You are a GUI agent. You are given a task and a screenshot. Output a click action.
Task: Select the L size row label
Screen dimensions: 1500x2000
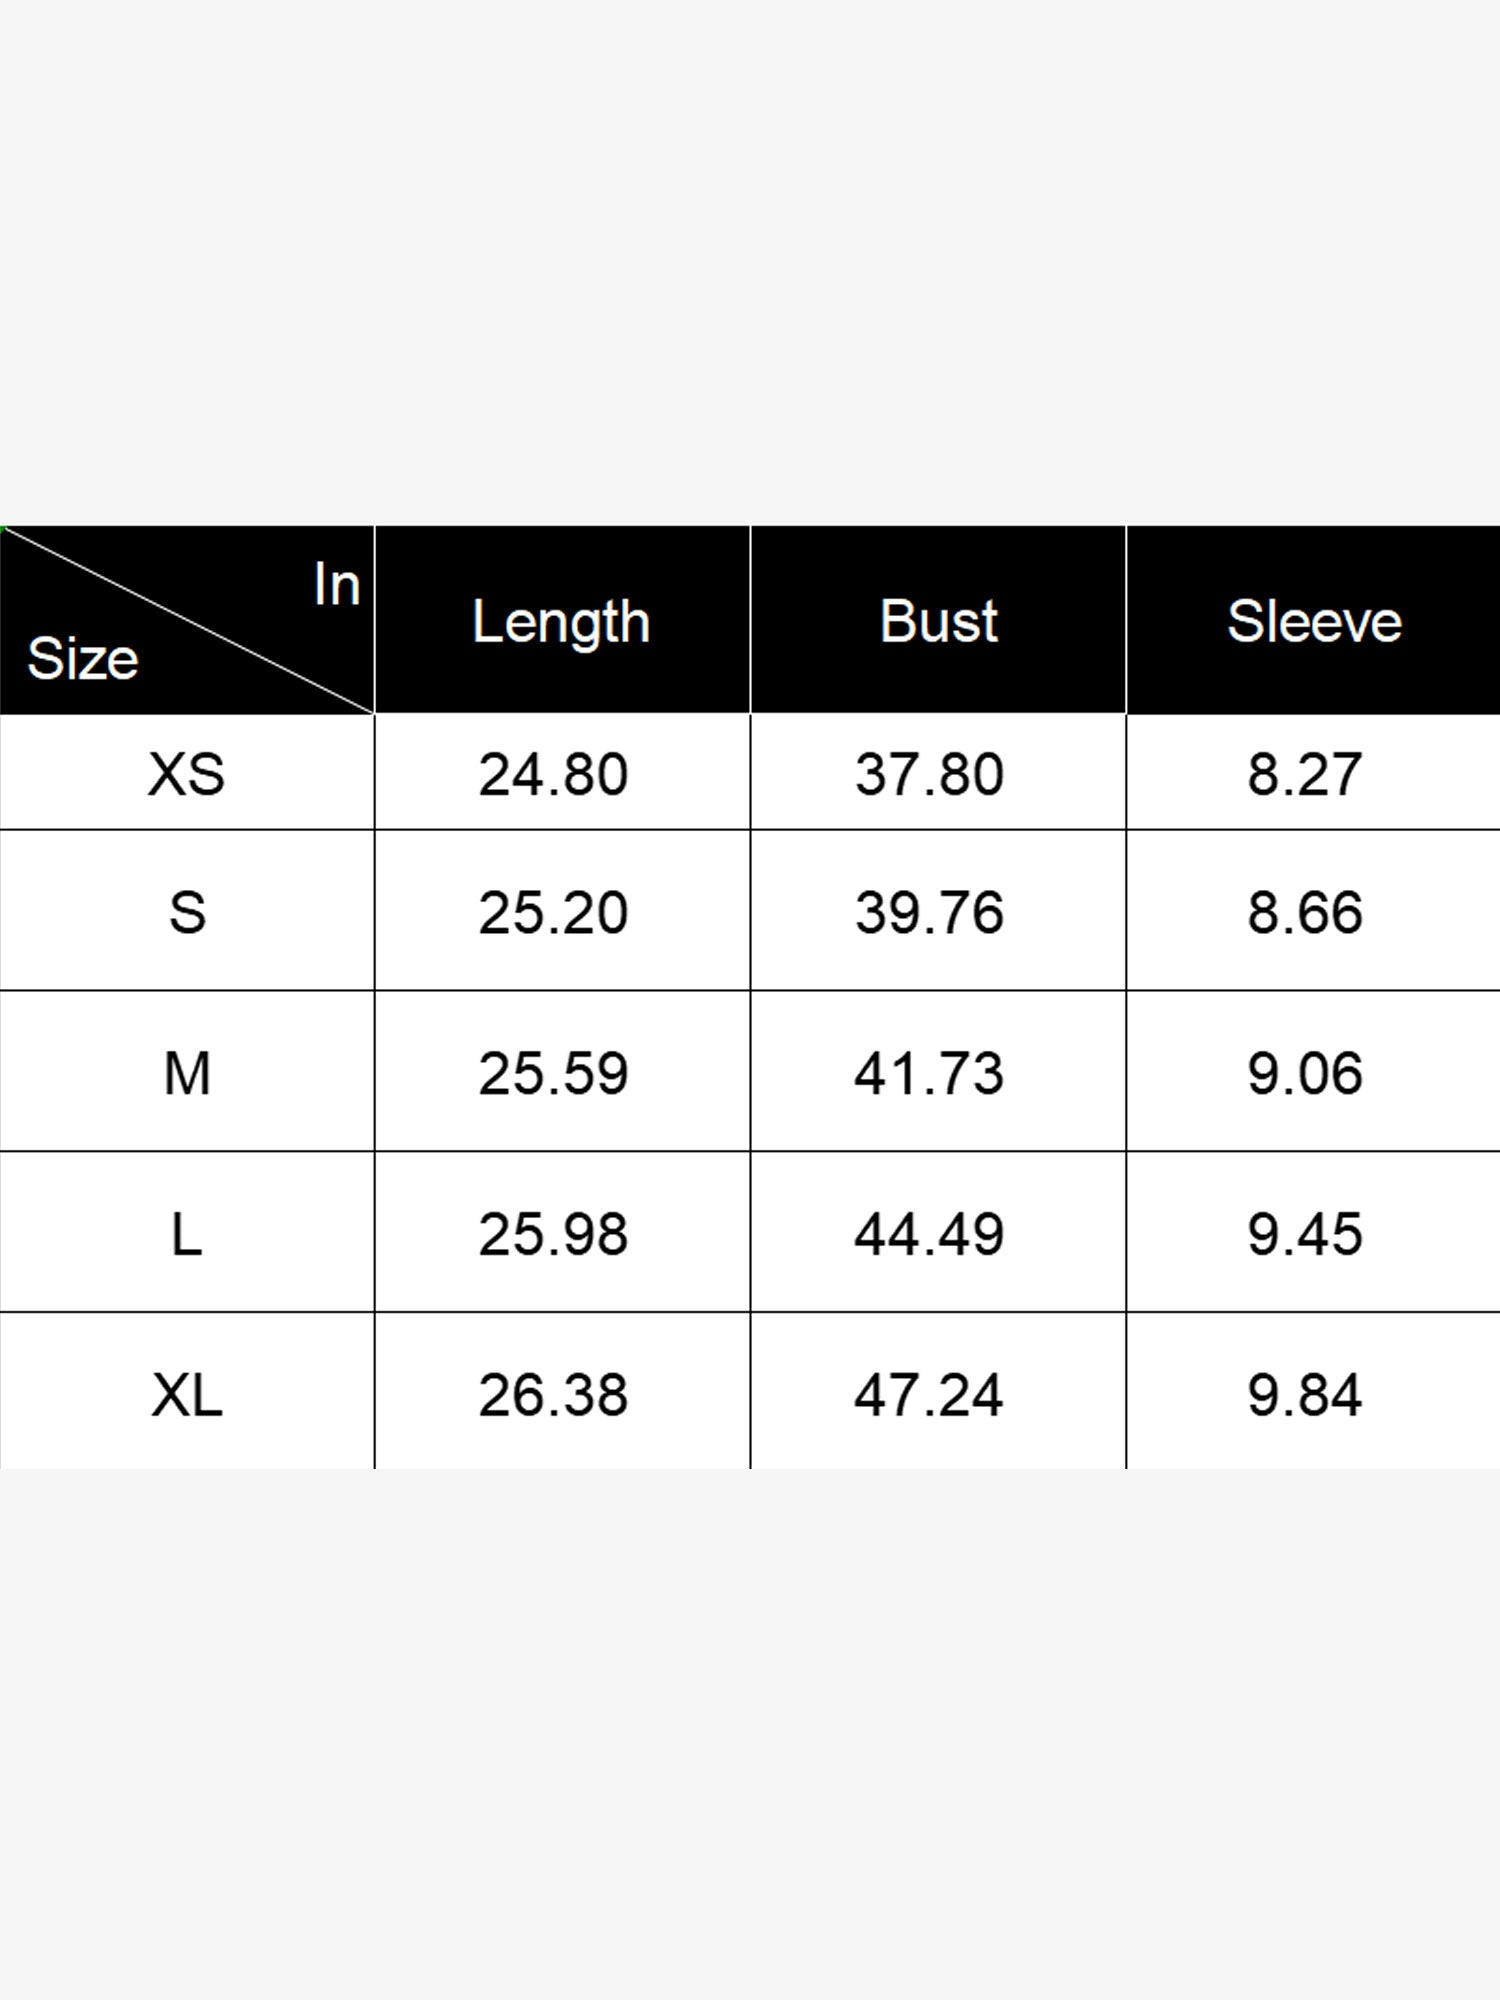coord(187,1234)
